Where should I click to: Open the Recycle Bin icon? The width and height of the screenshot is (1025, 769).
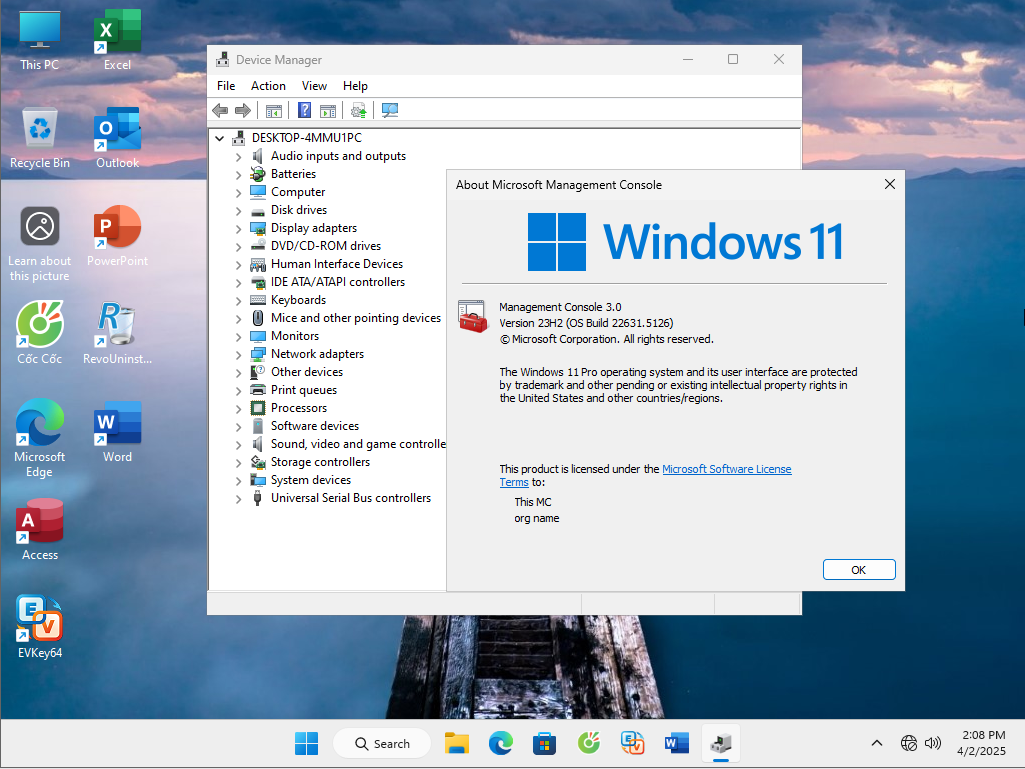coord(40,138)
